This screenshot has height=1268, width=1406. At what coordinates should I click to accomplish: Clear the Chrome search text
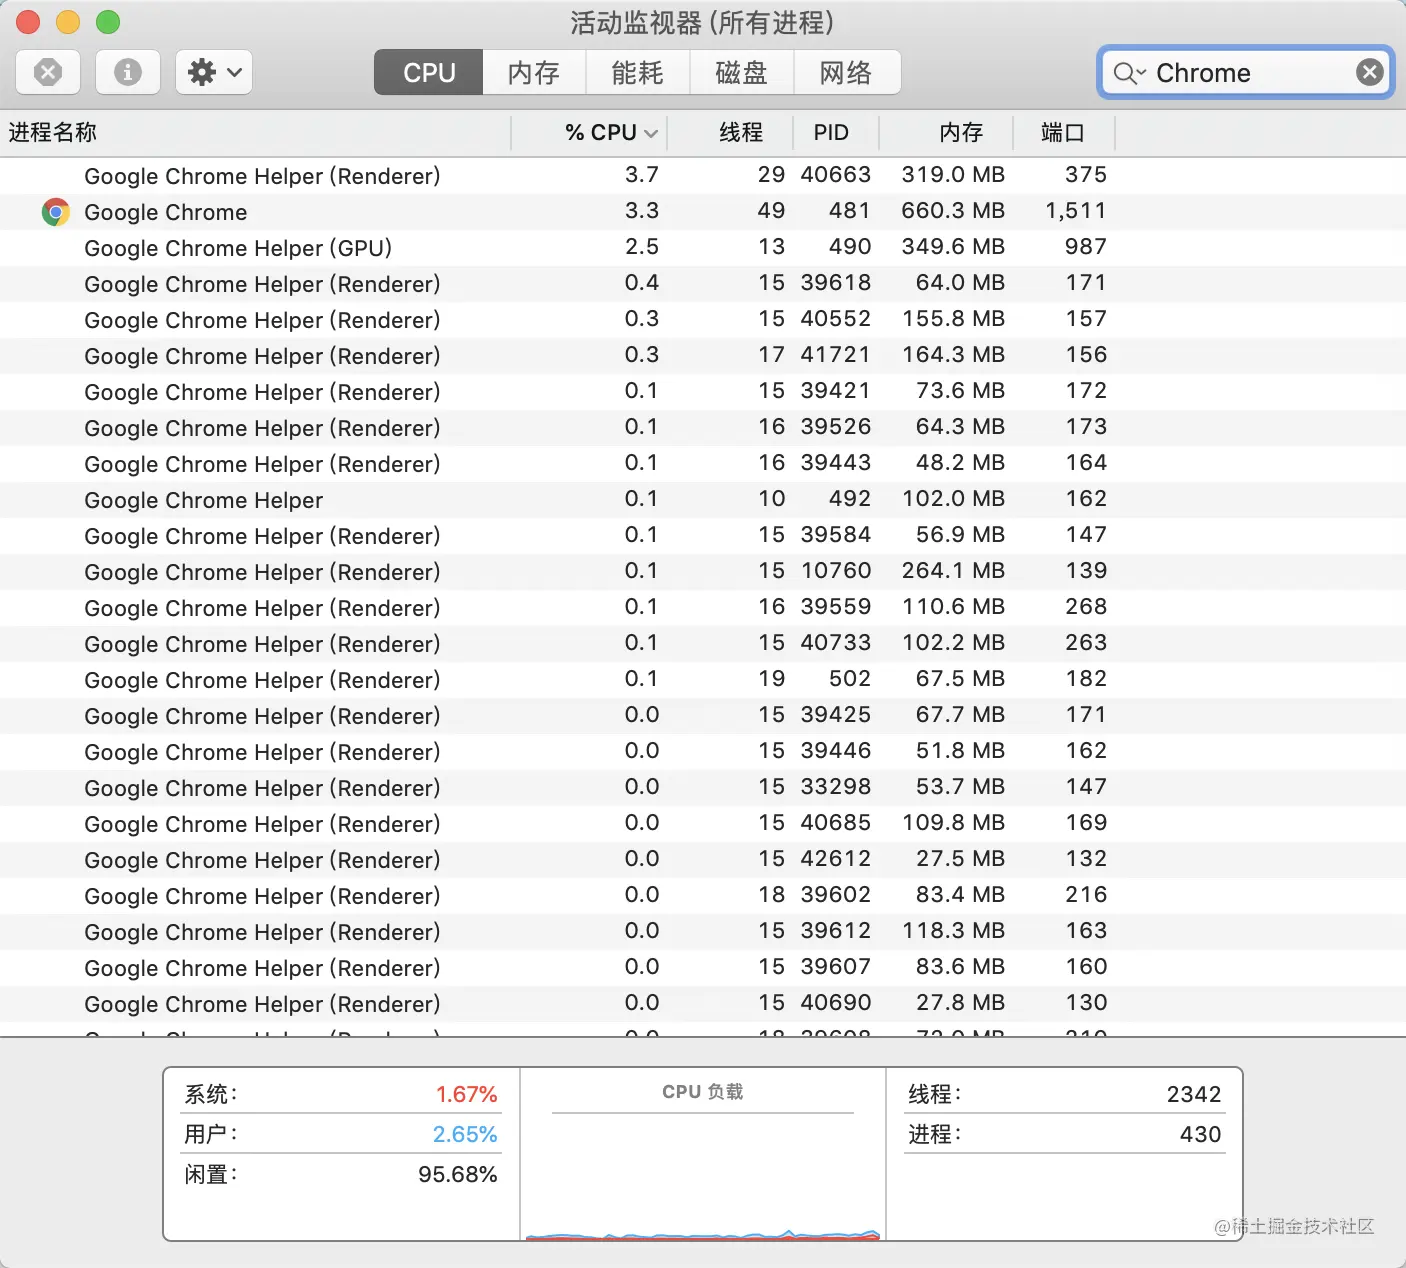tap(1370, 72)
